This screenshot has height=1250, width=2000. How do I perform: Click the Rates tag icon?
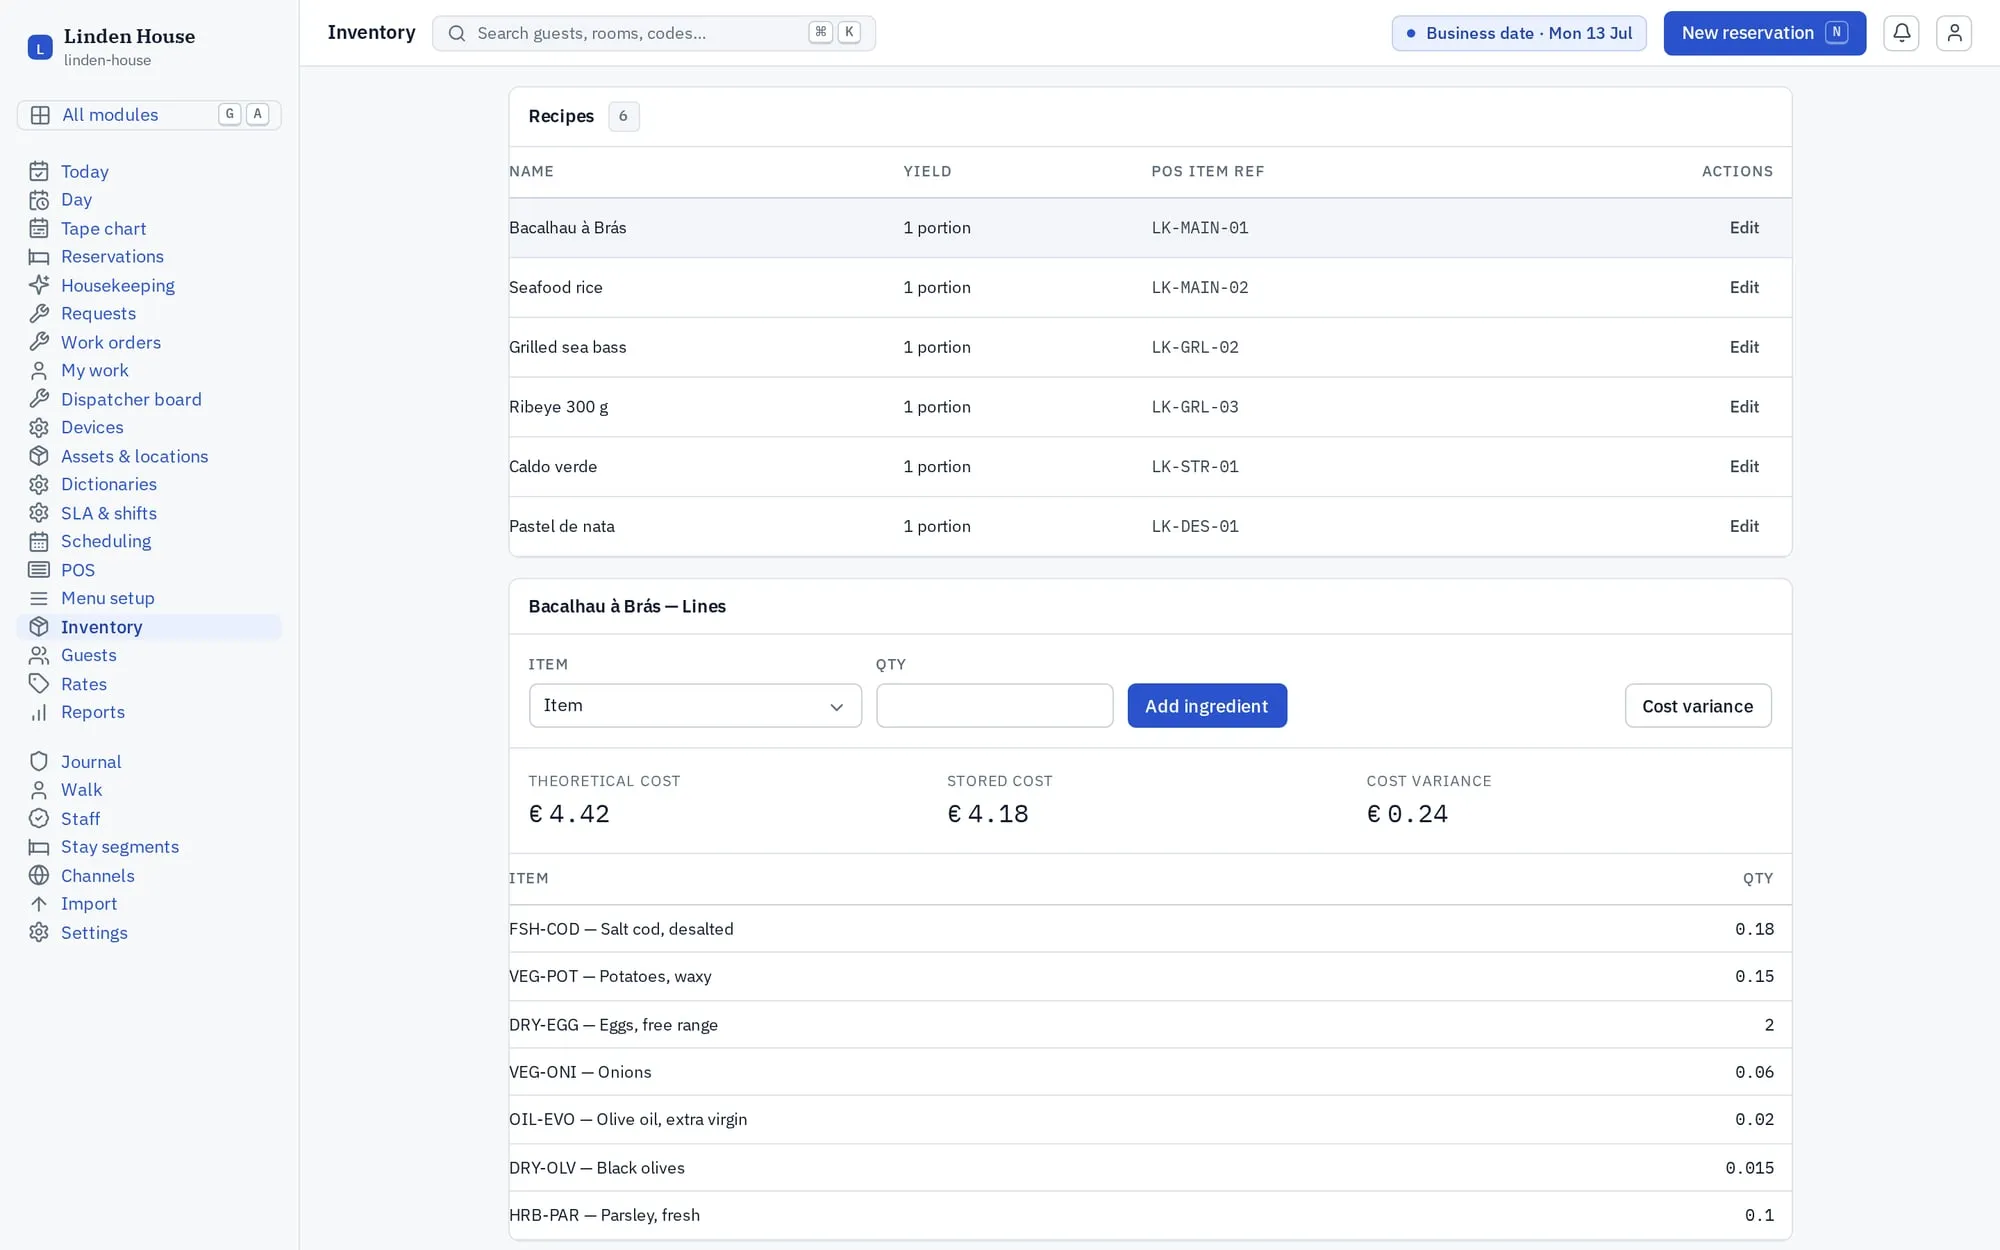pyautogui.click(x=39, y=684)
